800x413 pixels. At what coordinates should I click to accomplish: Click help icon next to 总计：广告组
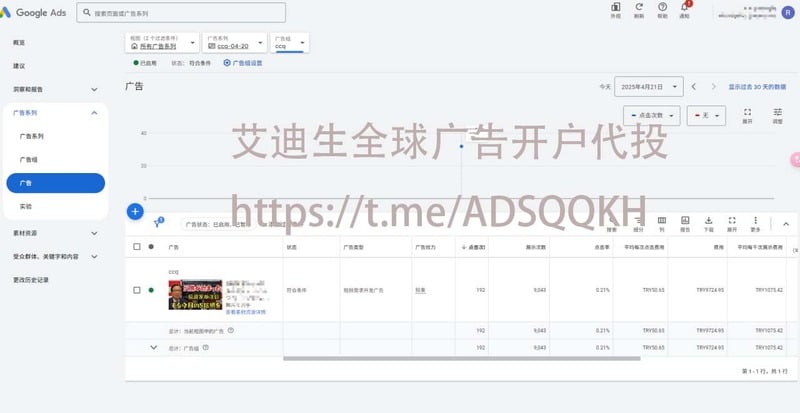[x=206, y=348]
